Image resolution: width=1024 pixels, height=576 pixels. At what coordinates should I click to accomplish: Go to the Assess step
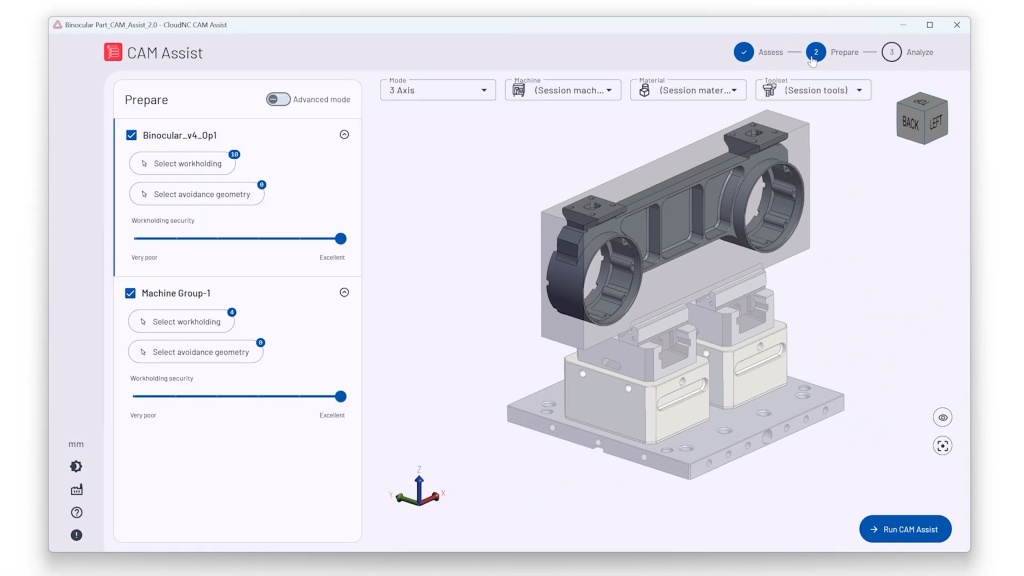coord(744,52)
